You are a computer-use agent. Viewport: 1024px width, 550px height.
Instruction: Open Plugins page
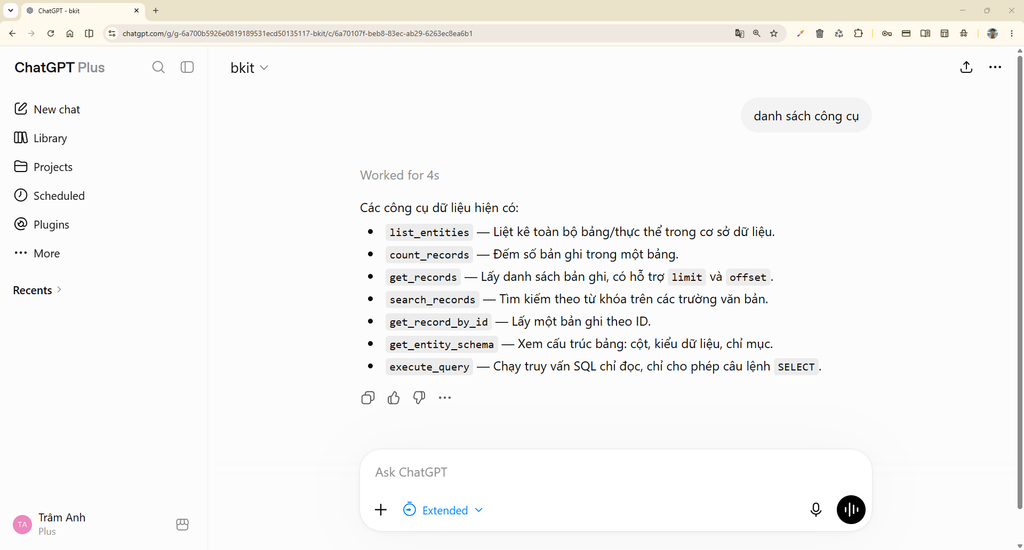42,224
